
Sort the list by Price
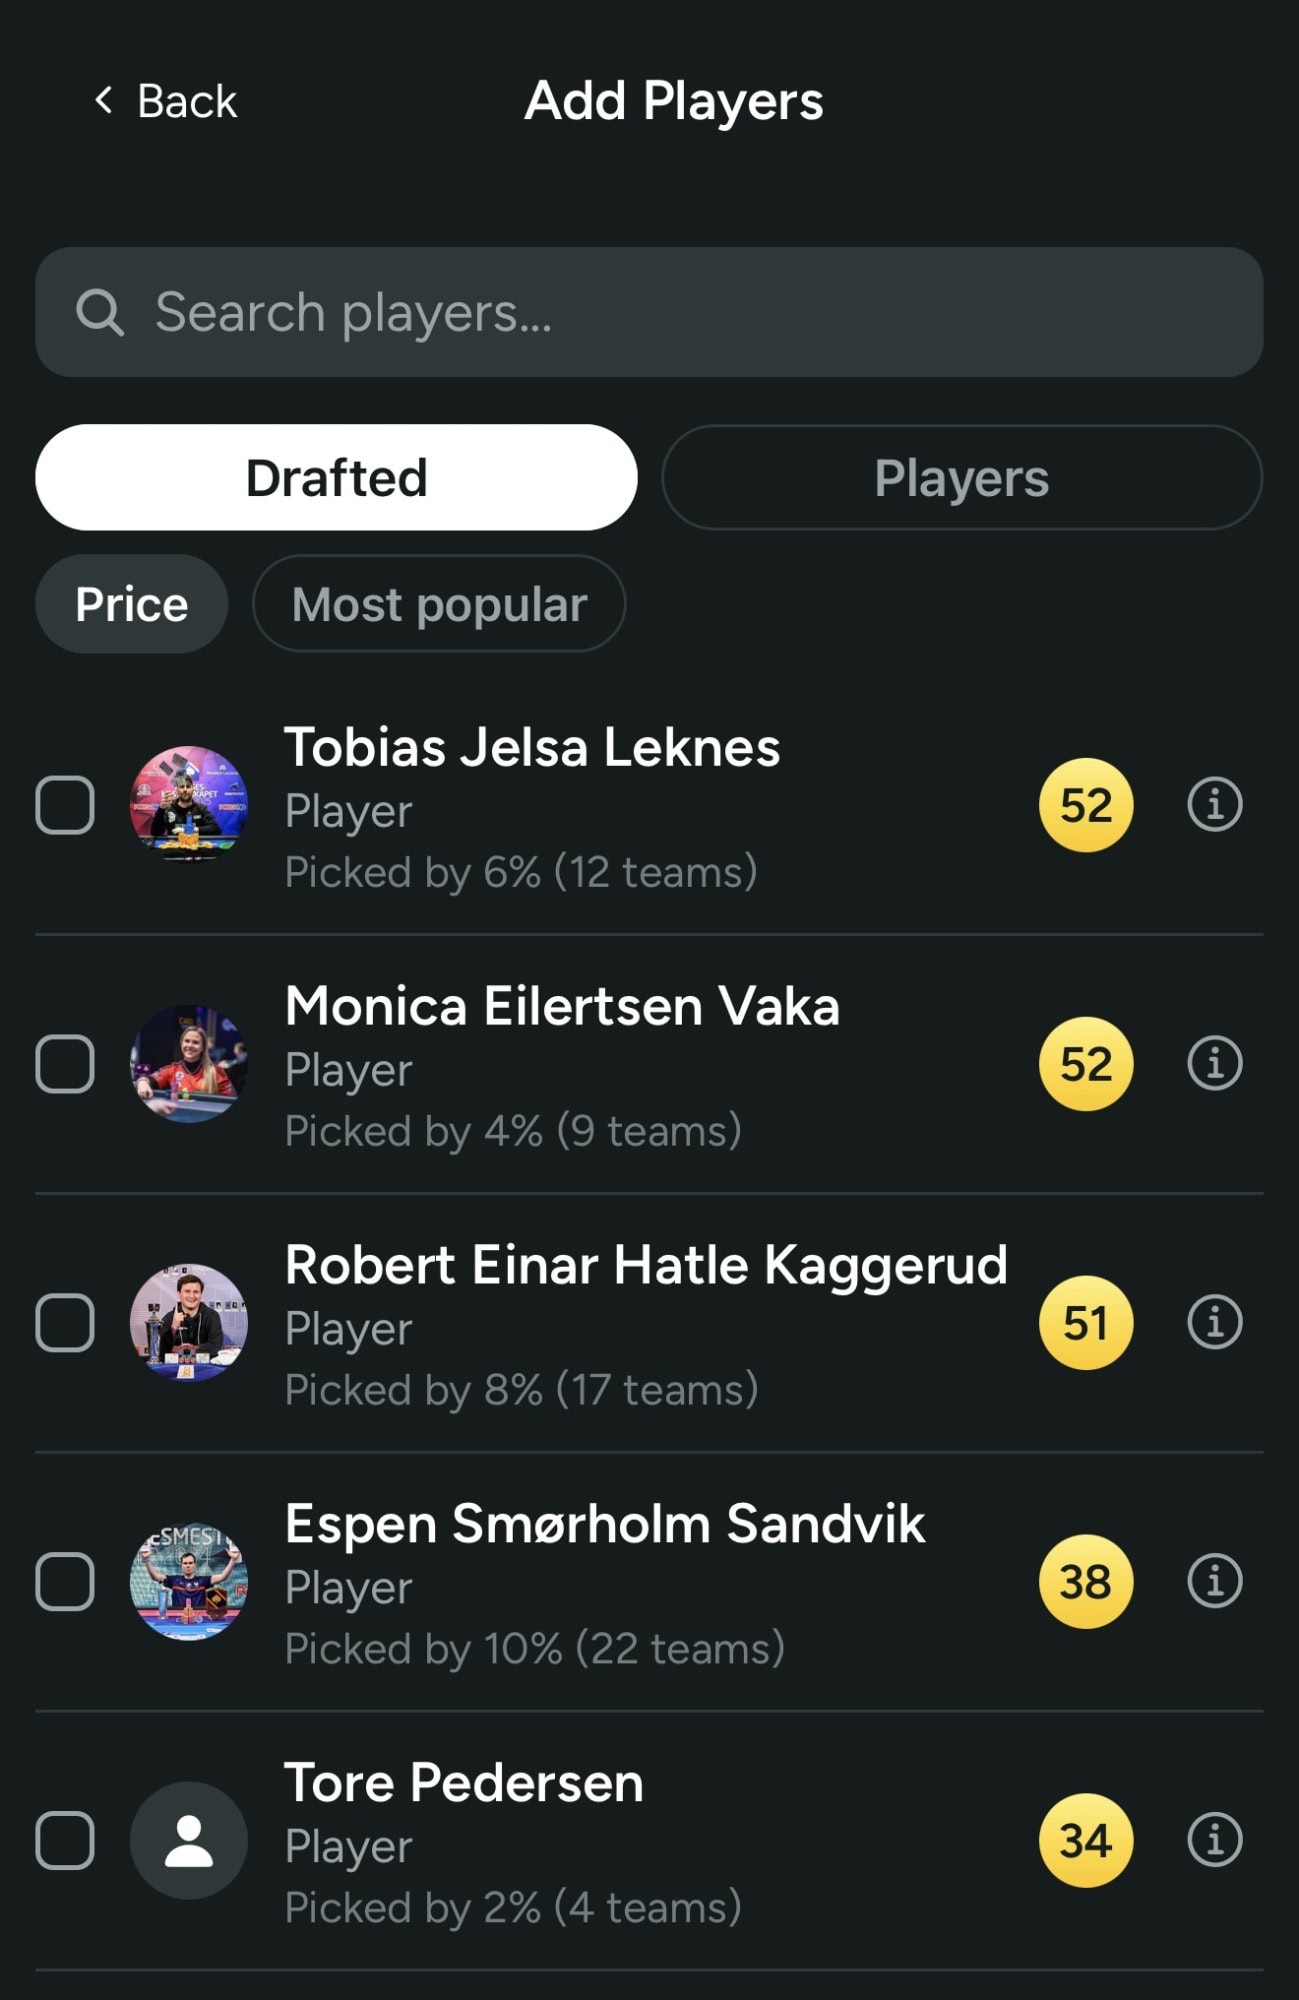click(131, 604)
